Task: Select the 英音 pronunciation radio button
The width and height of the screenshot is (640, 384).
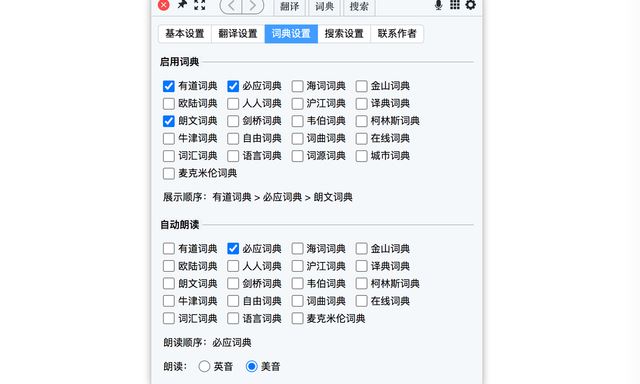Action: point(204,366)
